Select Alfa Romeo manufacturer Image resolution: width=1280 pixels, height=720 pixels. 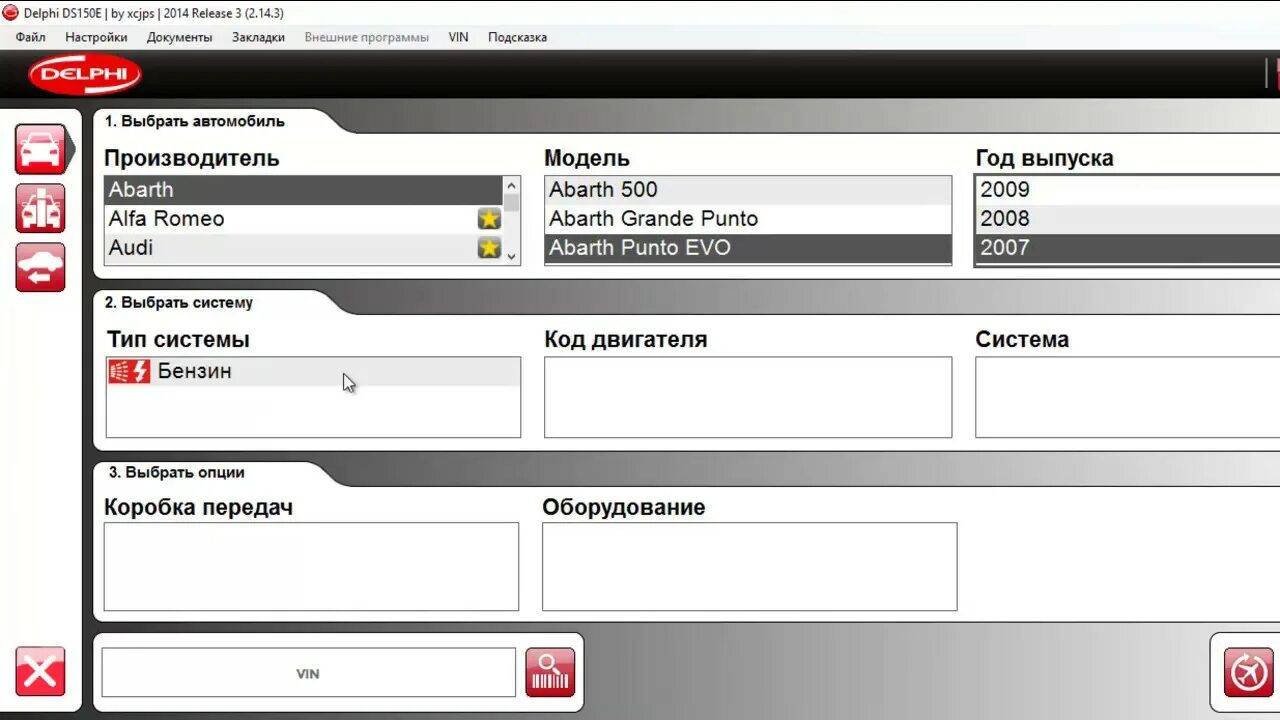pyautogui.click(x=304, y=219)
